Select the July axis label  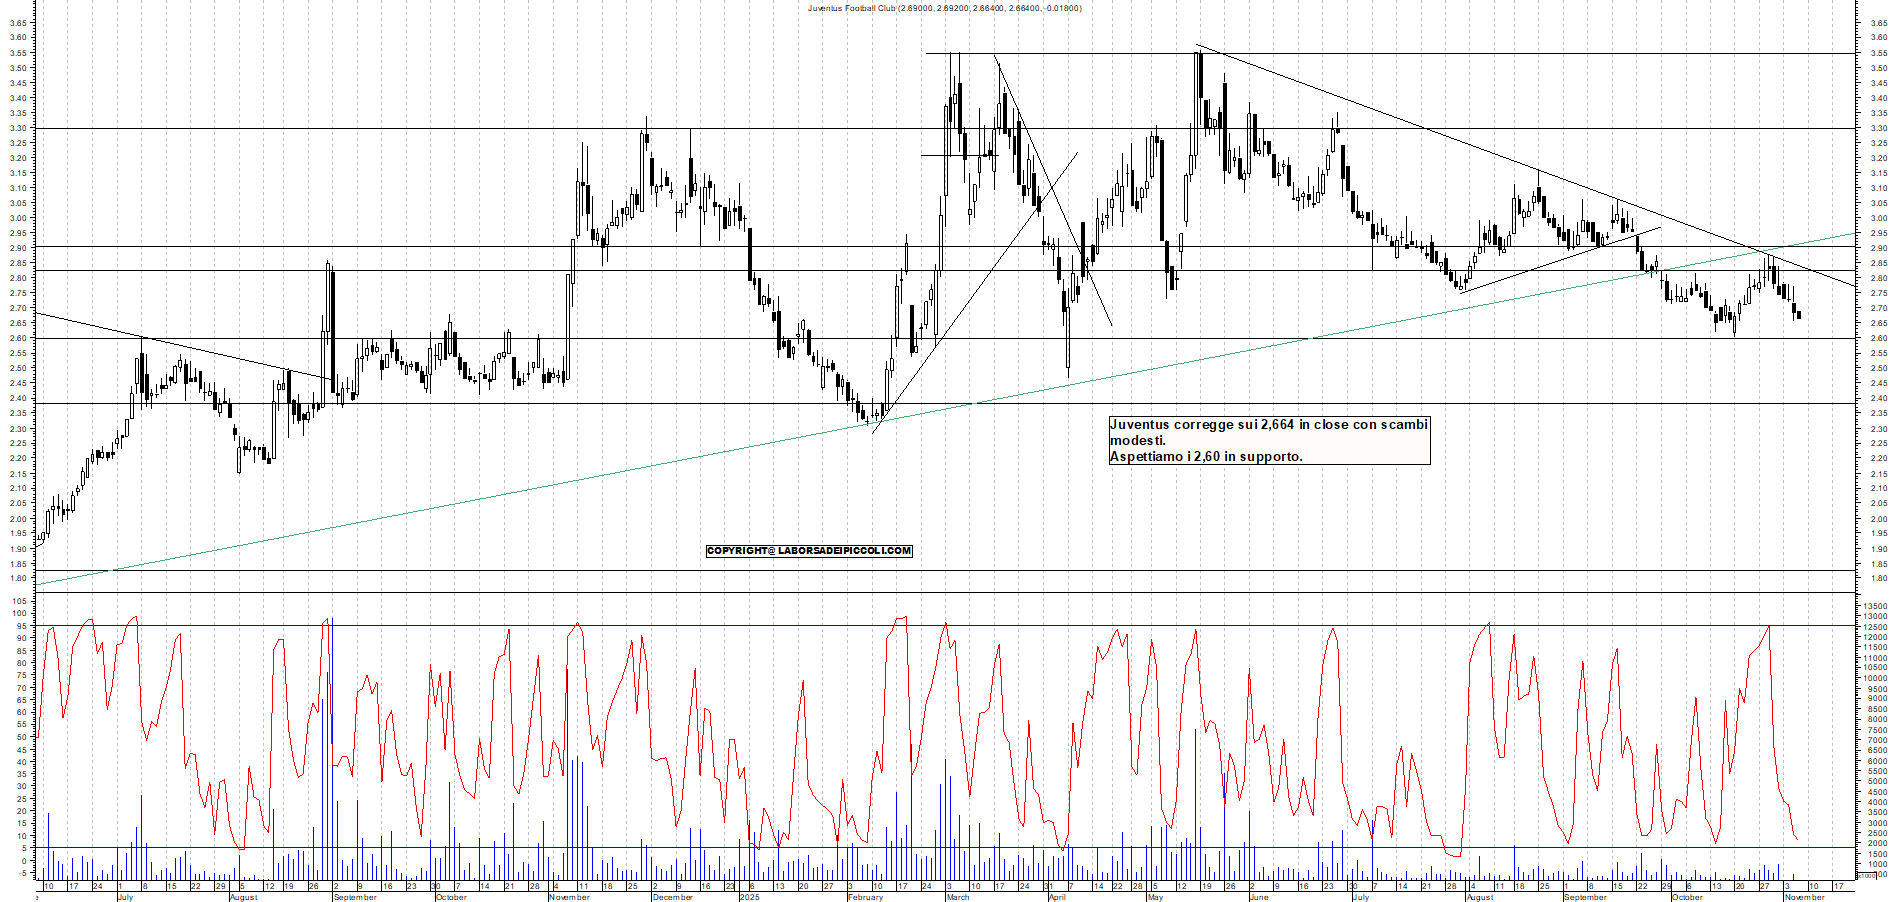coord(125,898)
